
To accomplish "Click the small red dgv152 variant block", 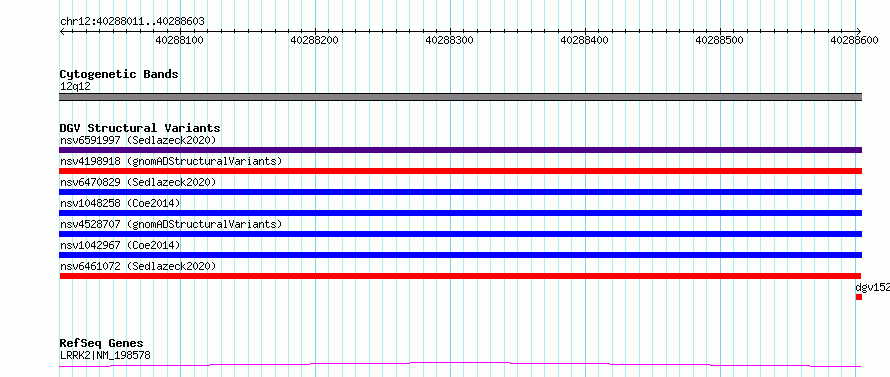I will tap(859, 297).
